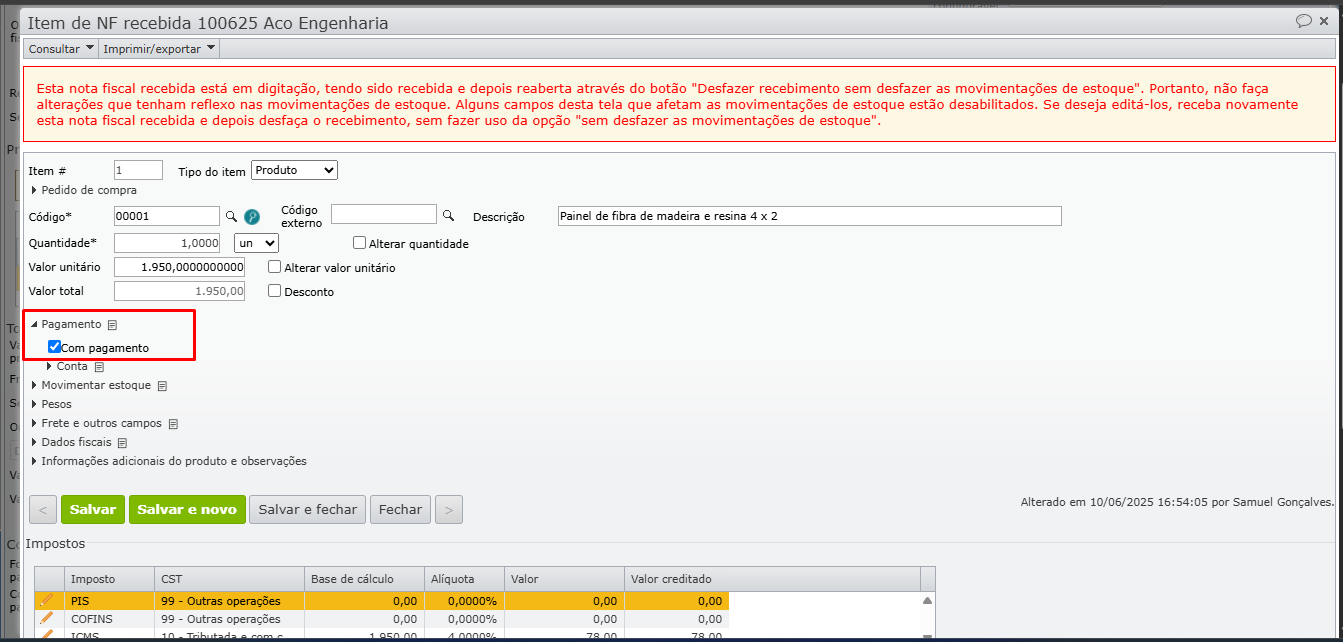The width and height of the screenshot is (1343, 642).
Task: Open the Imprimir/exportar menu
Action: pyautogui.click(x=158, y=48)
